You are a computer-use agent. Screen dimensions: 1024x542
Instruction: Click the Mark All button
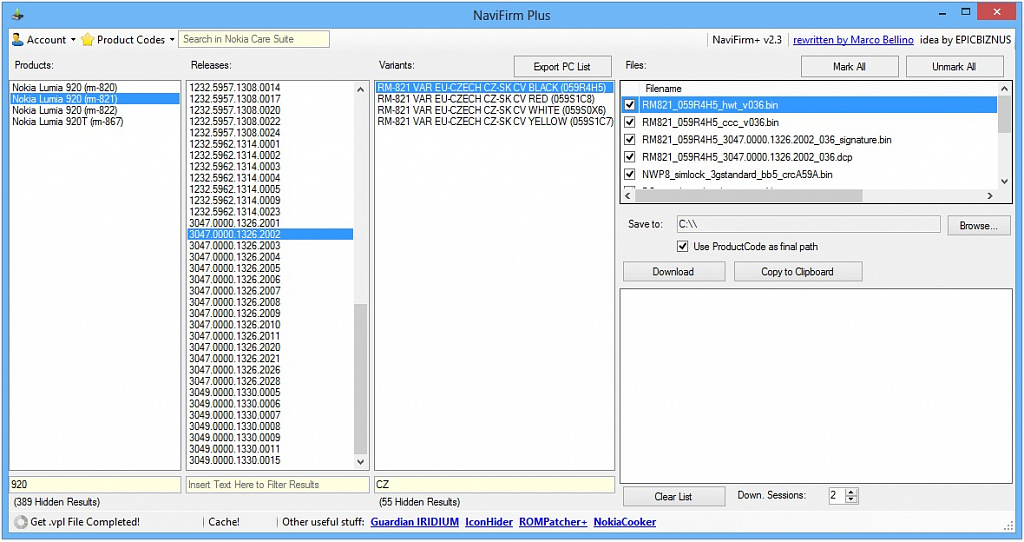tap(849, 67)
